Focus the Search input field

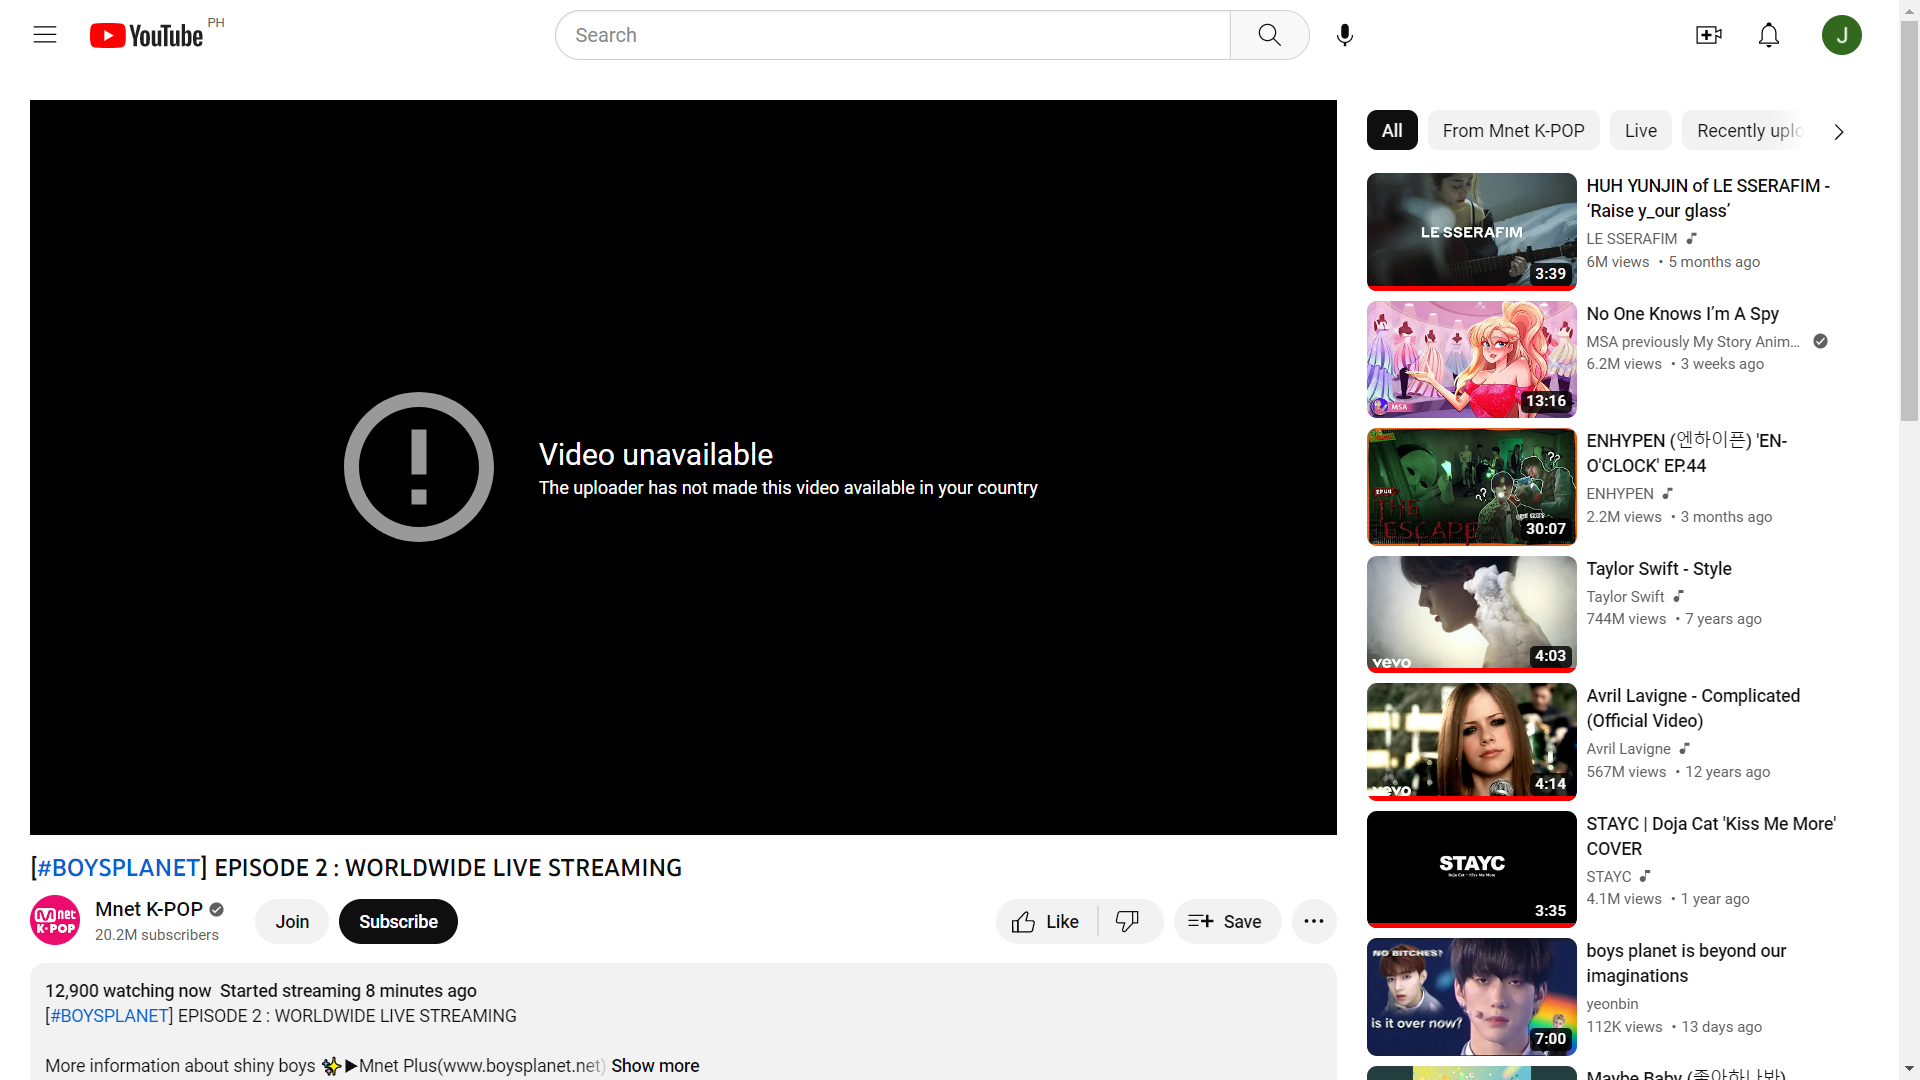893,35
